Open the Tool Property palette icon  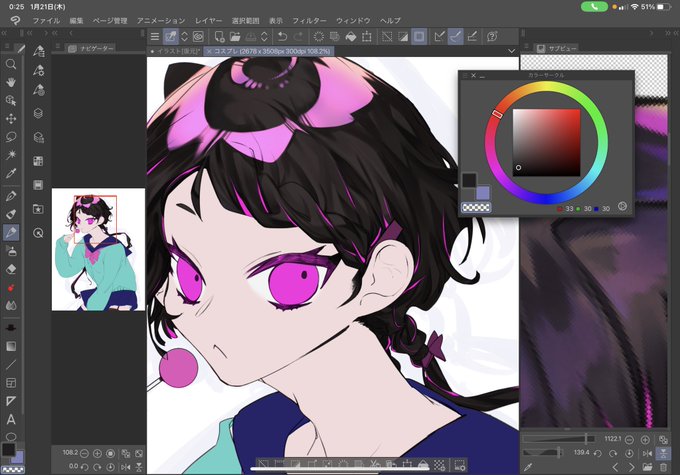(39, 70)
